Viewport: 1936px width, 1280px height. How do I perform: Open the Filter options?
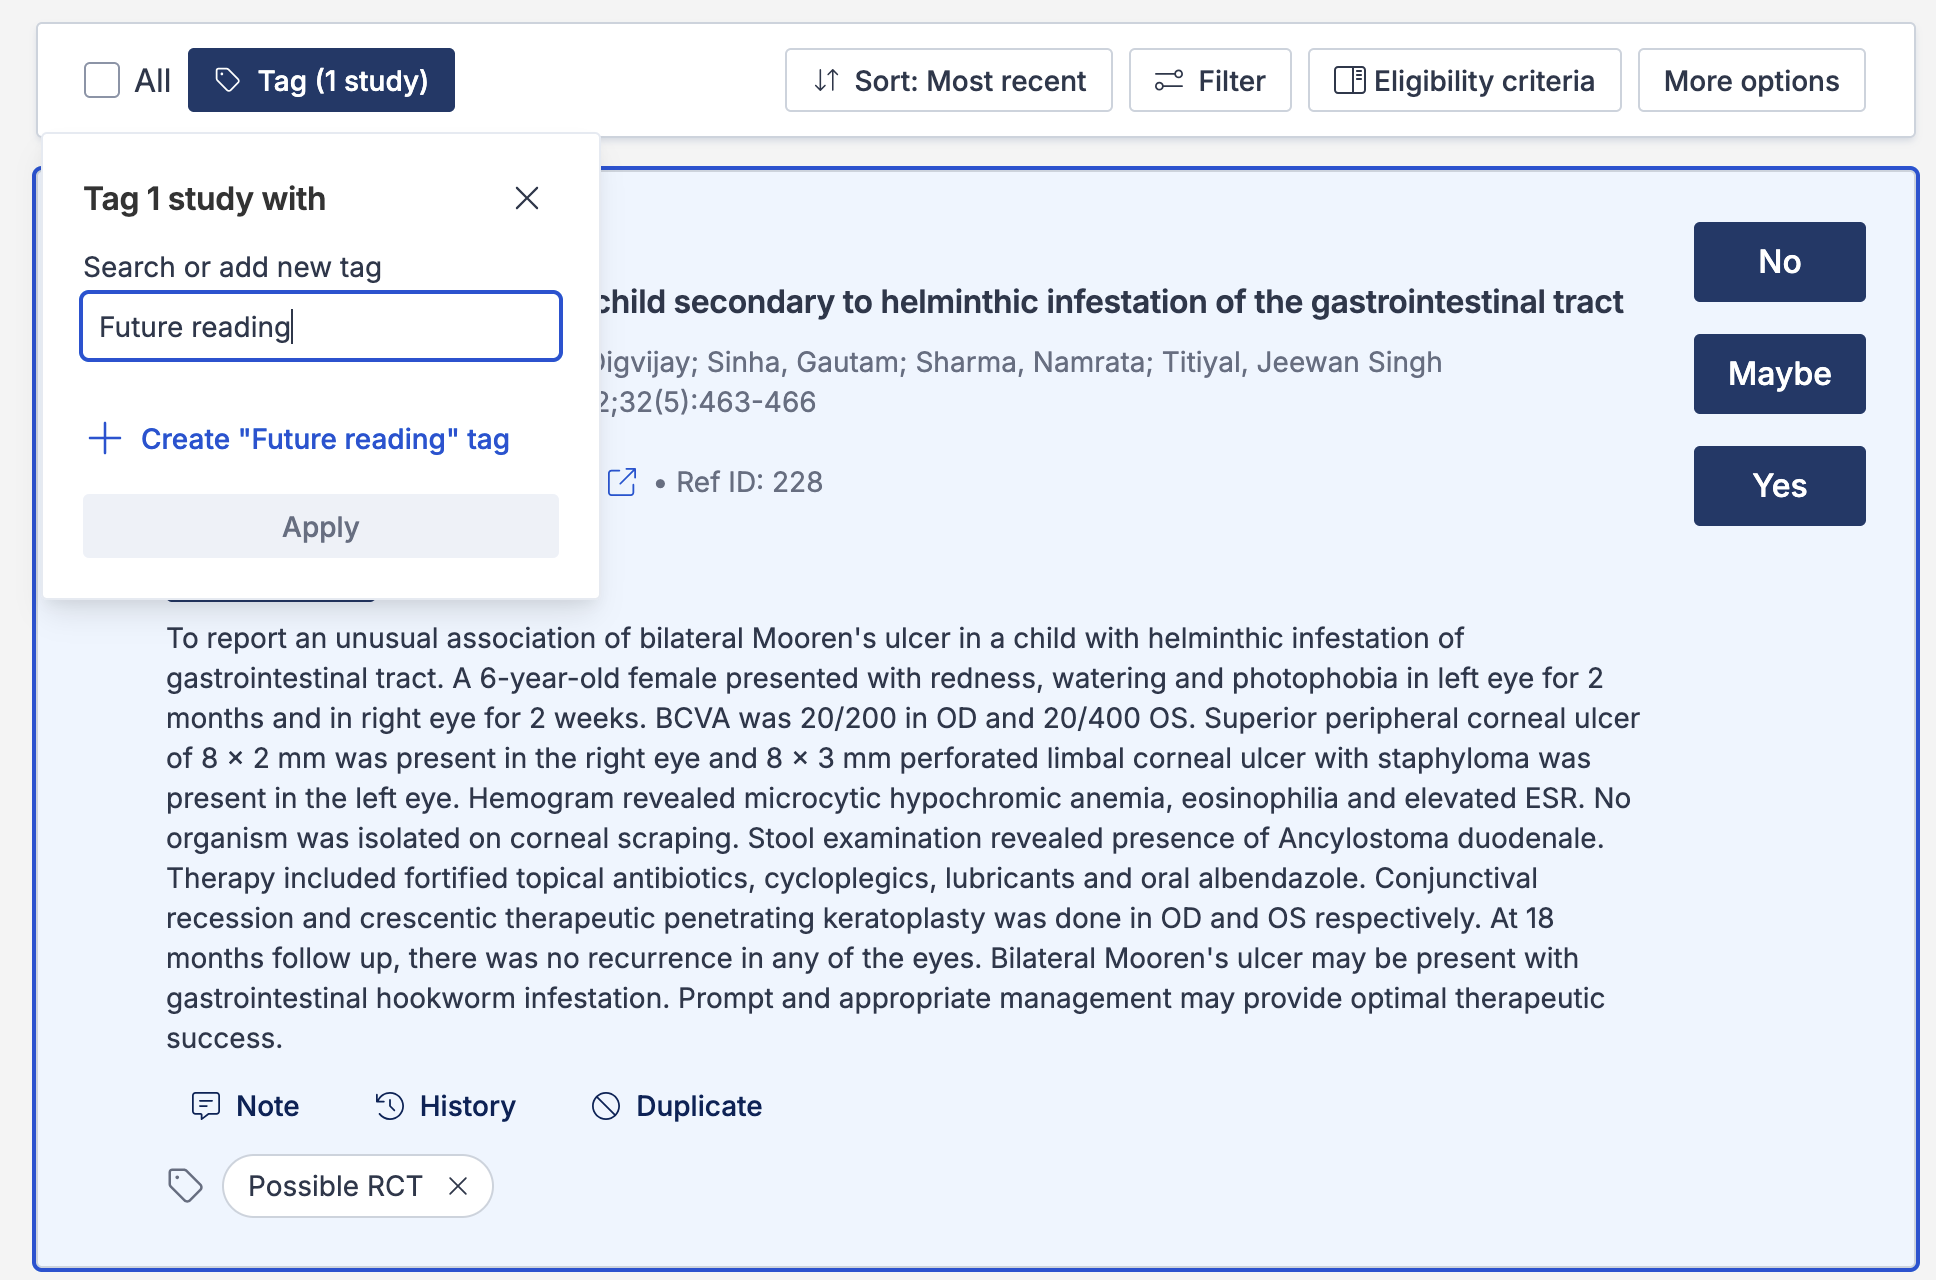1210,80
